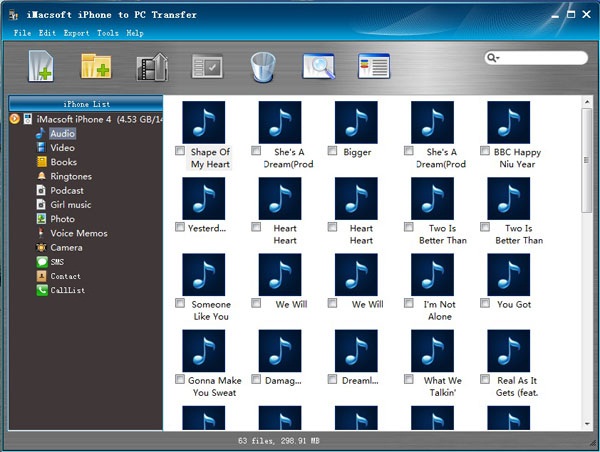Click the trash bin delete icon
Viewport: 600px width, 452px height.
point(262,66)
